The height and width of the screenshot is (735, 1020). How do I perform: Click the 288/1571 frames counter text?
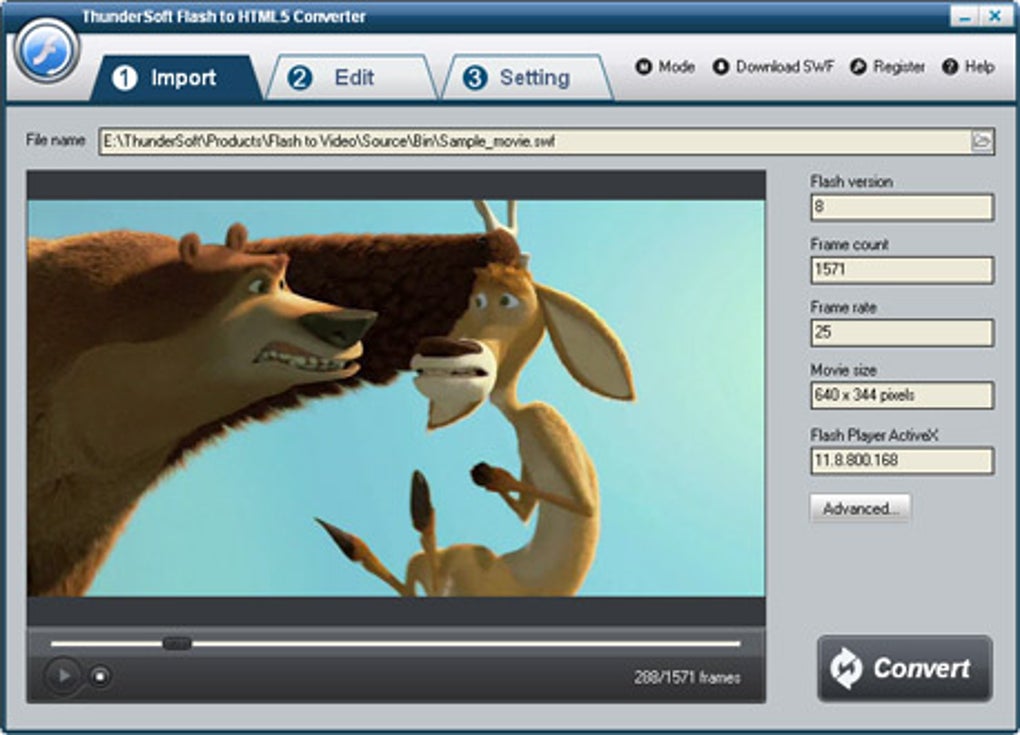(687, 678)
